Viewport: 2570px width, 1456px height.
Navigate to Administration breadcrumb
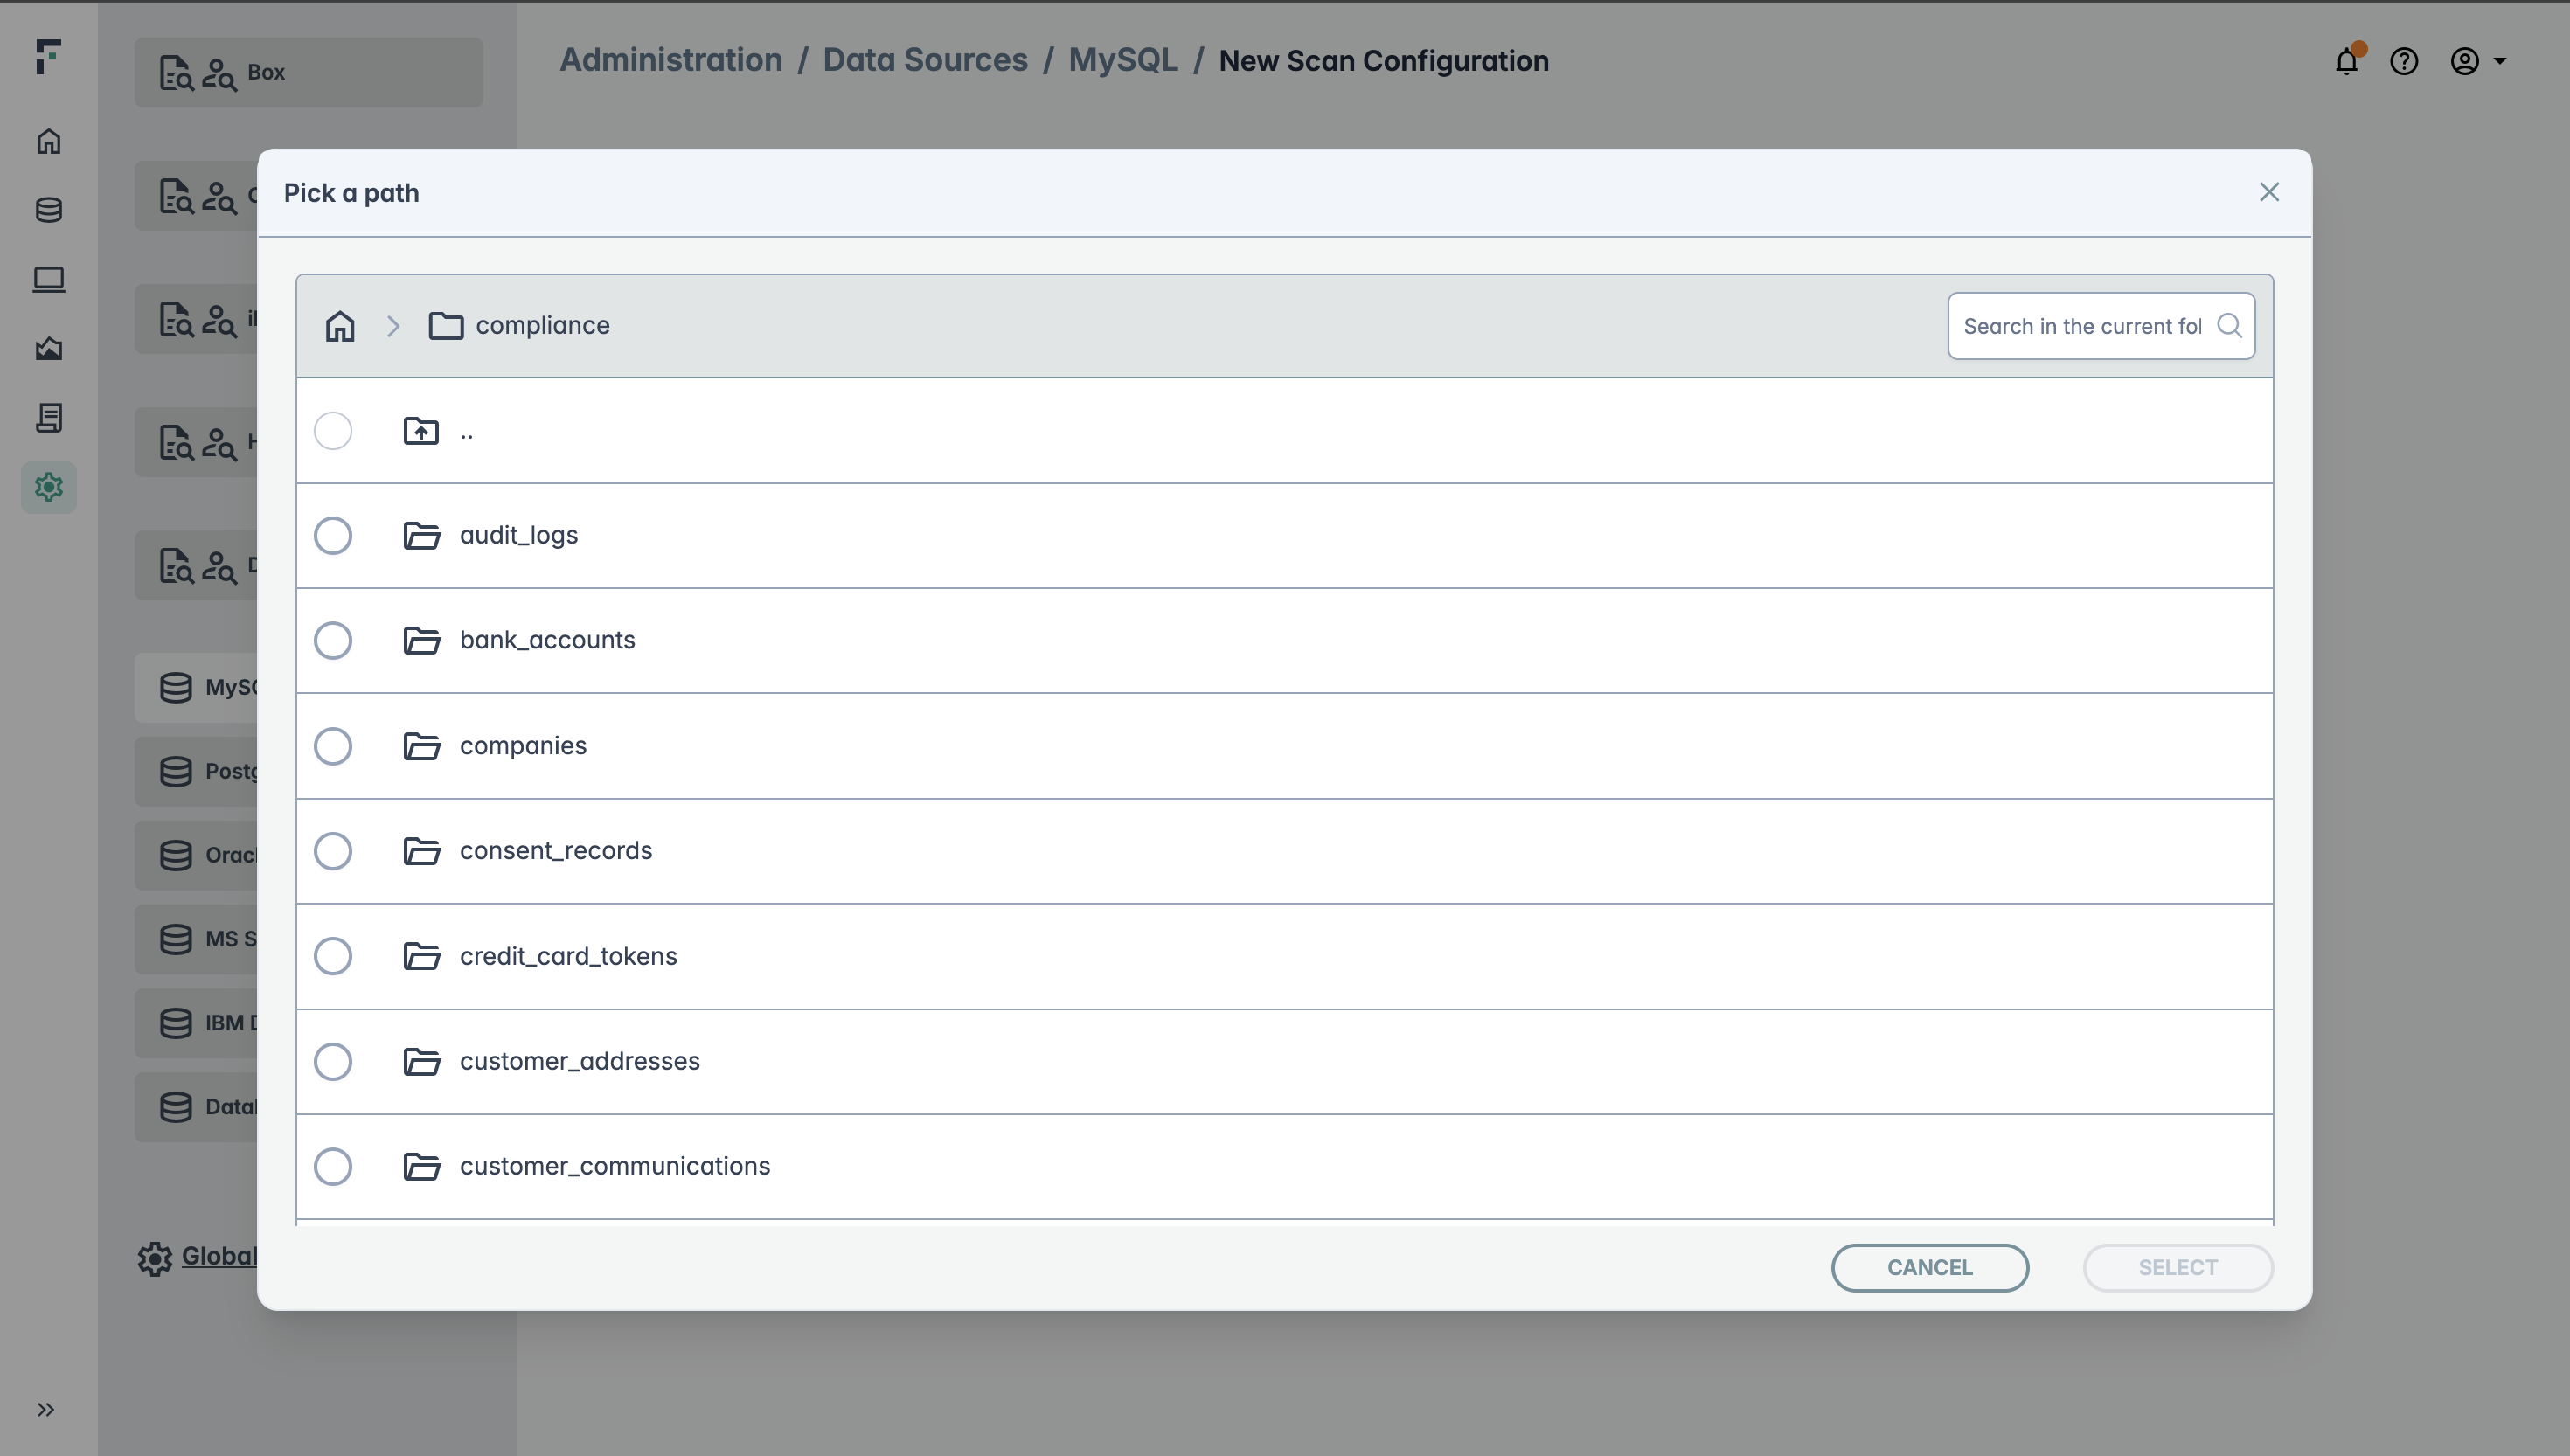[x=670, y=60]
